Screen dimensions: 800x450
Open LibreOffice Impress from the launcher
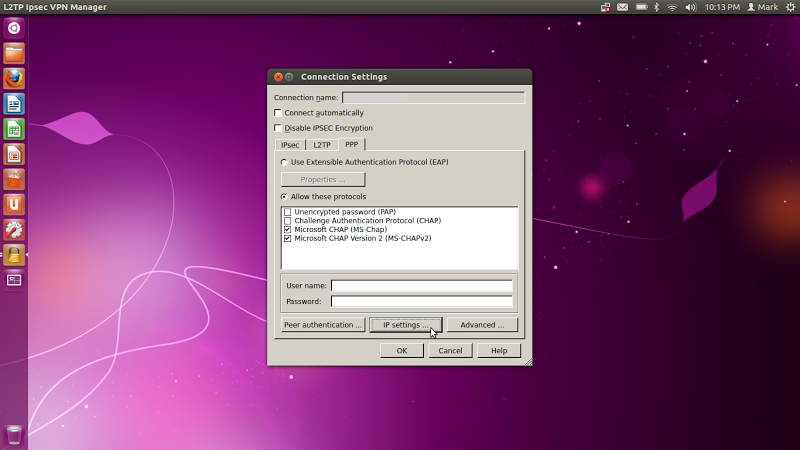(x=14, y=154)
